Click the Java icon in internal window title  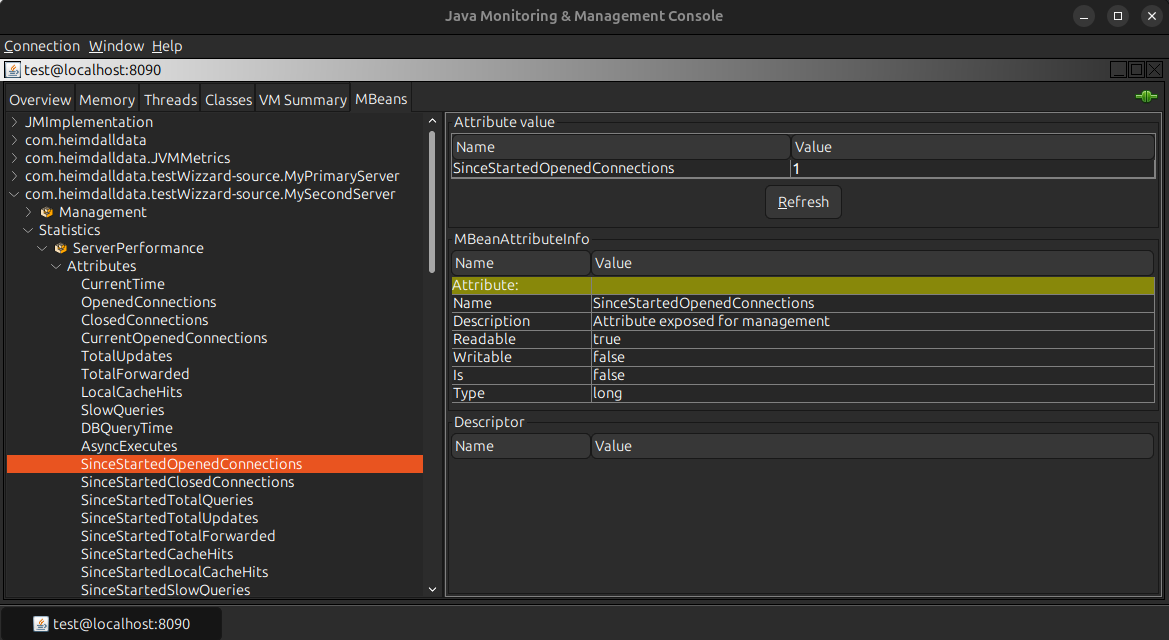tap(13, 70)
